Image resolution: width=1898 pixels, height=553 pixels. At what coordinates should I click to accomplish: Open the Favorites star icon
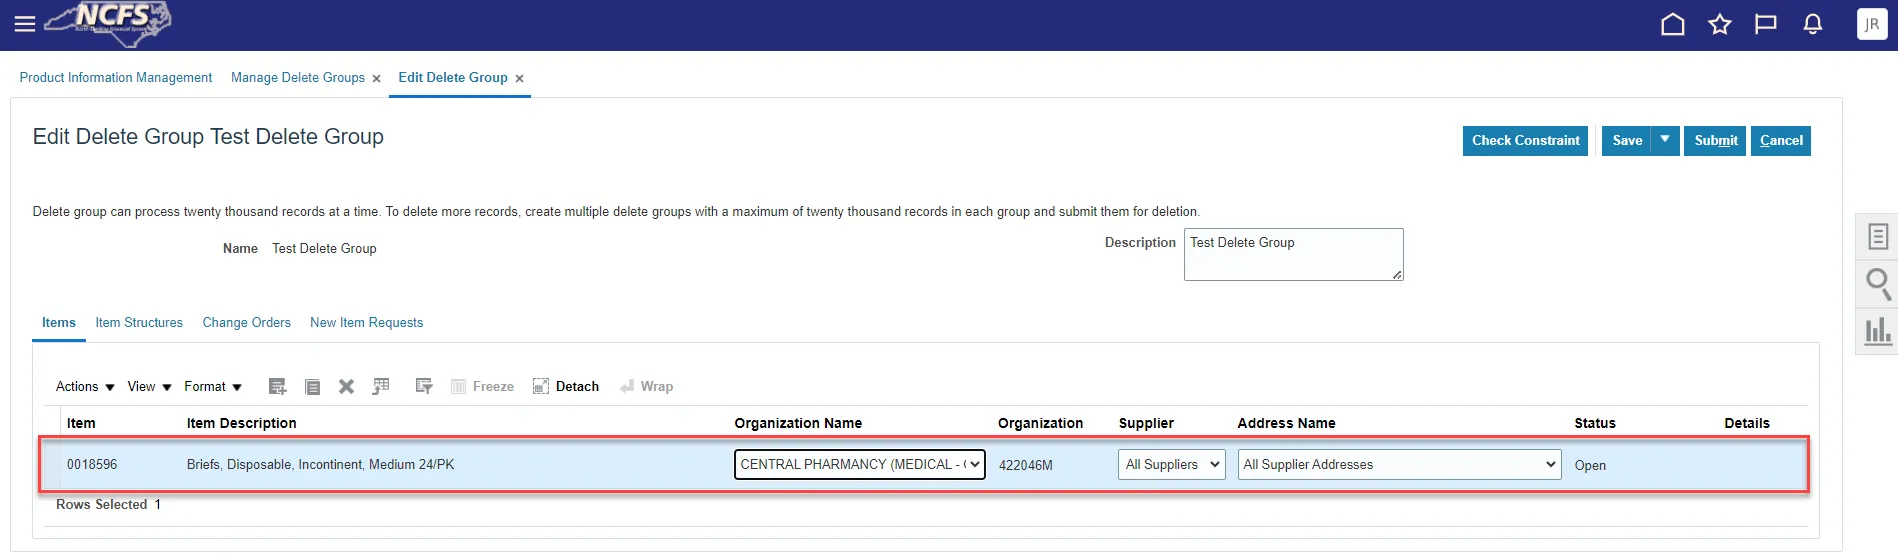click(x=1719, y=24)
